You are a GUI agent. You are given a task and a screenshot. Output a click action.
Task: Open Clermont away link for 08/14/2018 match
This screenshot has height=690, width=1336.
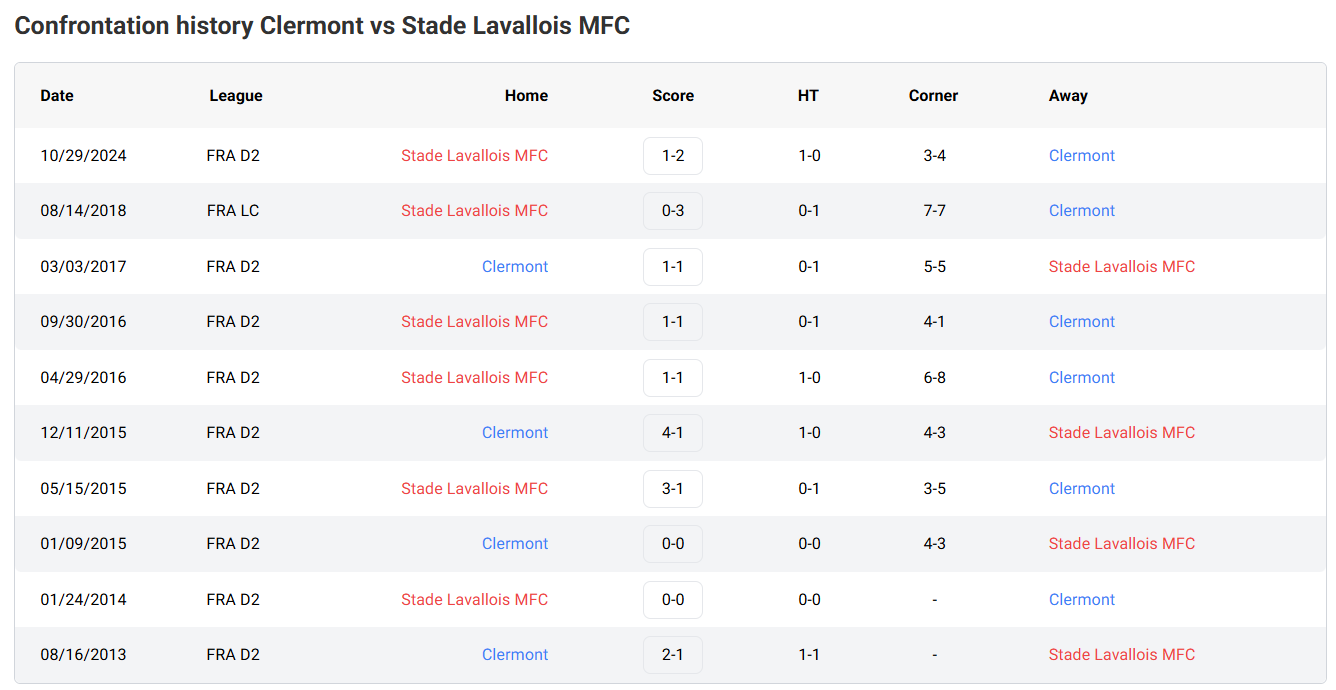tap(1081, 211)
